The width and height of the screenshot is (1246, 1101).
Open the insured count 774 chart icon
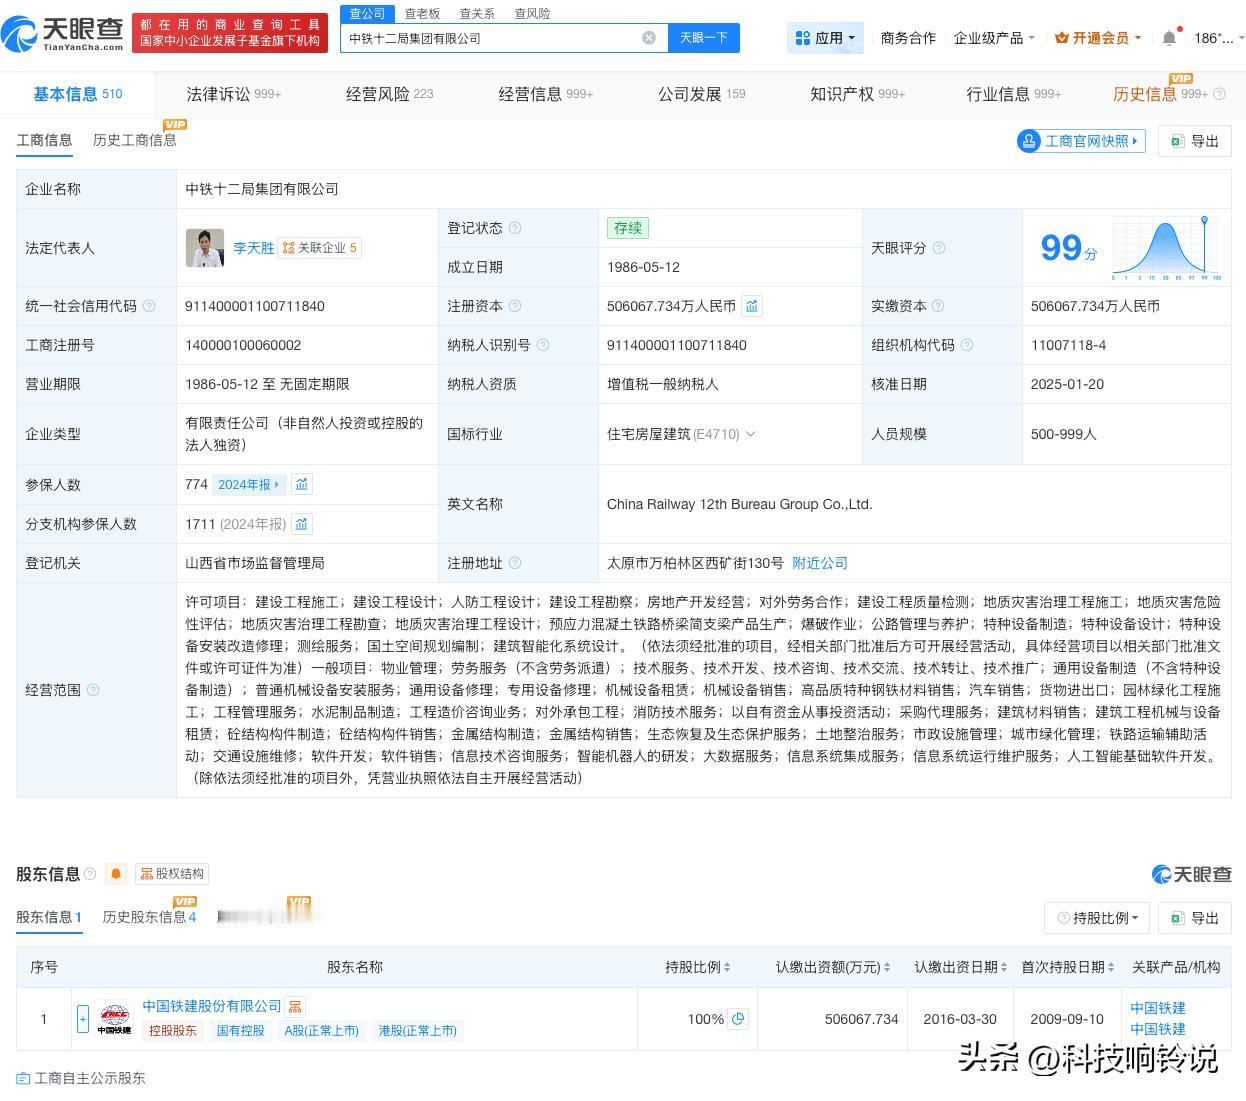[x=301, y=484]
